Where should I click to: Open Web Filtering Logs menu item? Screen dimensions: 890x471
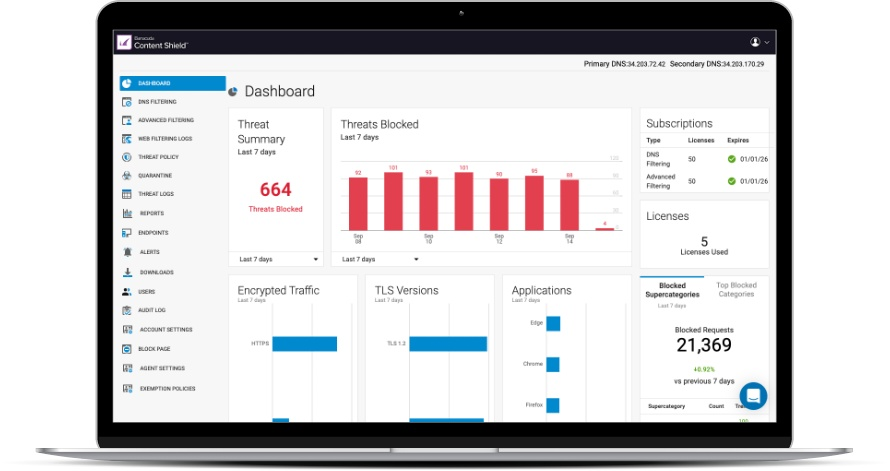[165, 138]
